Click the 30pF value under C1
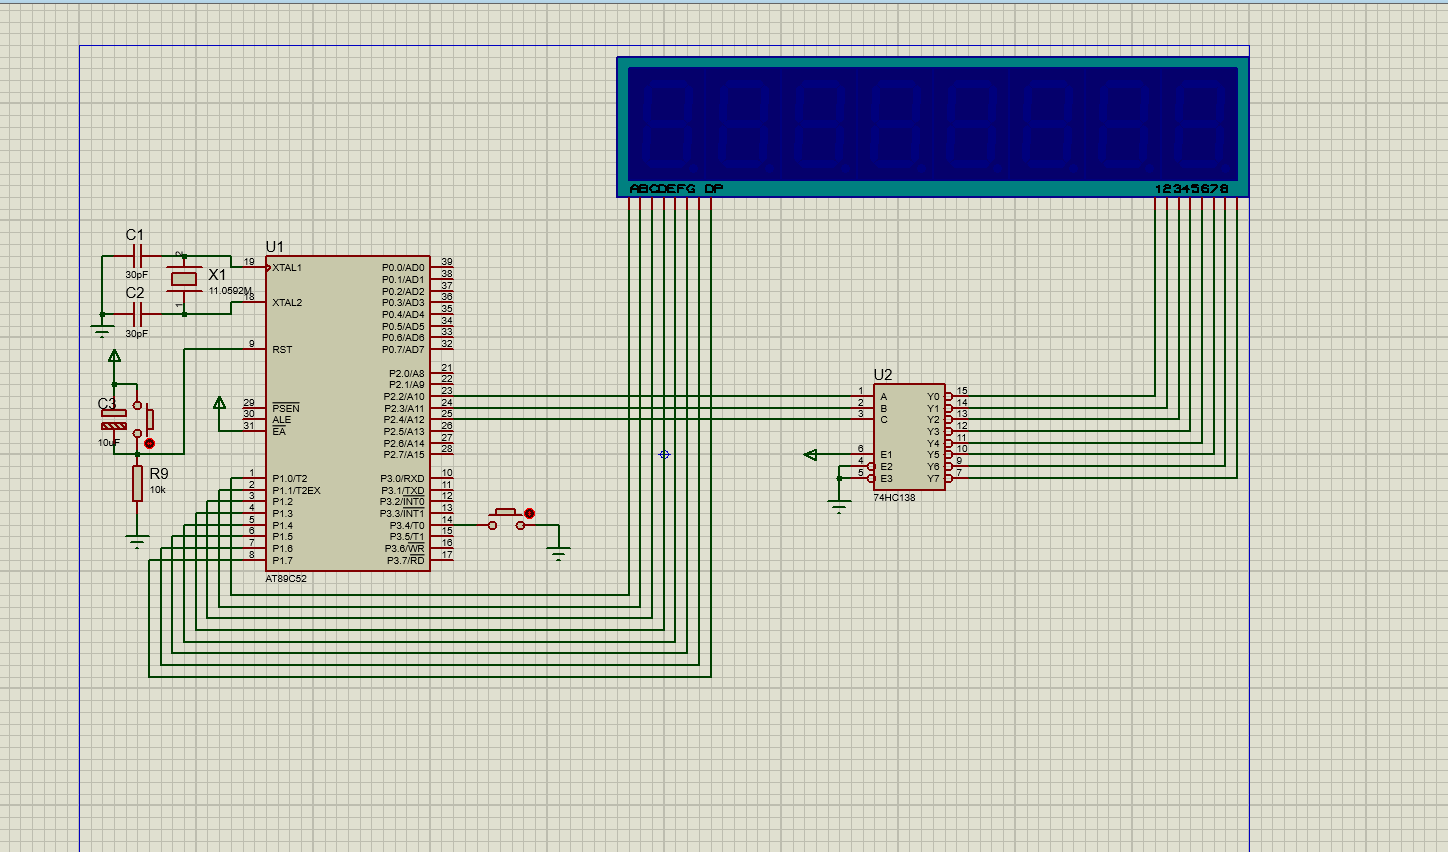This screenshot has height=852, width=1448. [136, 275]
